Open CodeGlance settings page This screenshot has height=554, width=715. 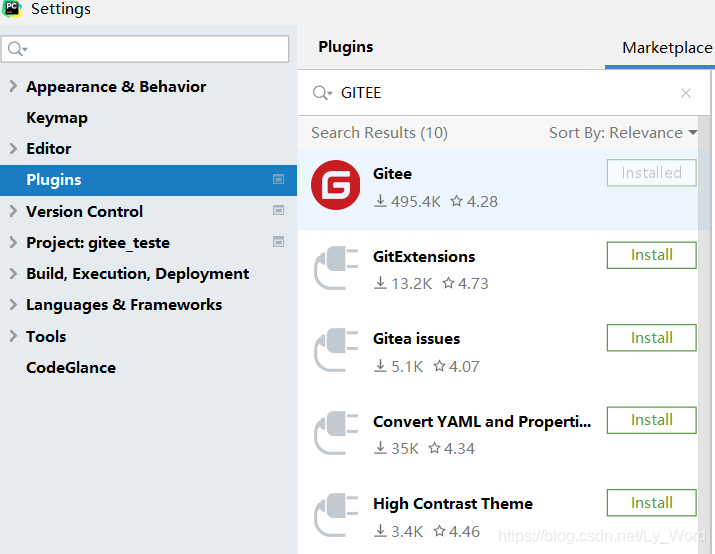[71, 368]
